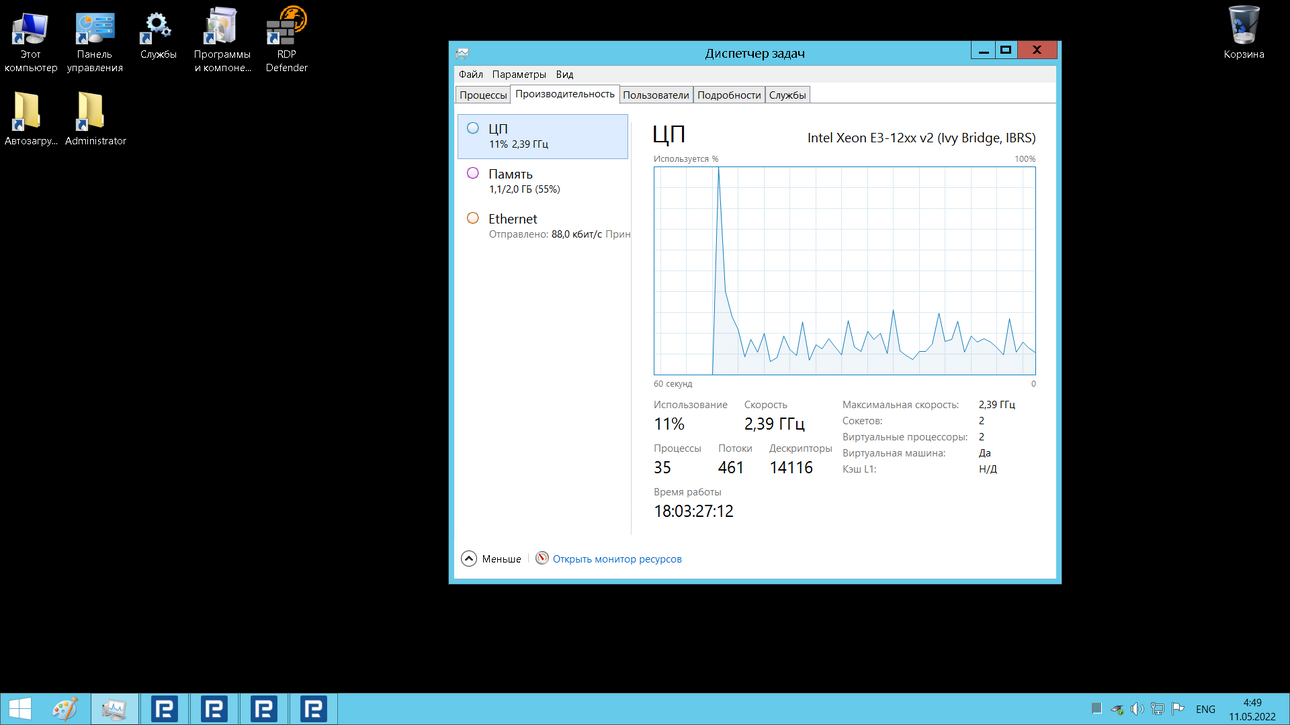Viewport: 1290px width, 725px height.
Task: Click the Task Manager title bar icon
Action: click(462, 53)
